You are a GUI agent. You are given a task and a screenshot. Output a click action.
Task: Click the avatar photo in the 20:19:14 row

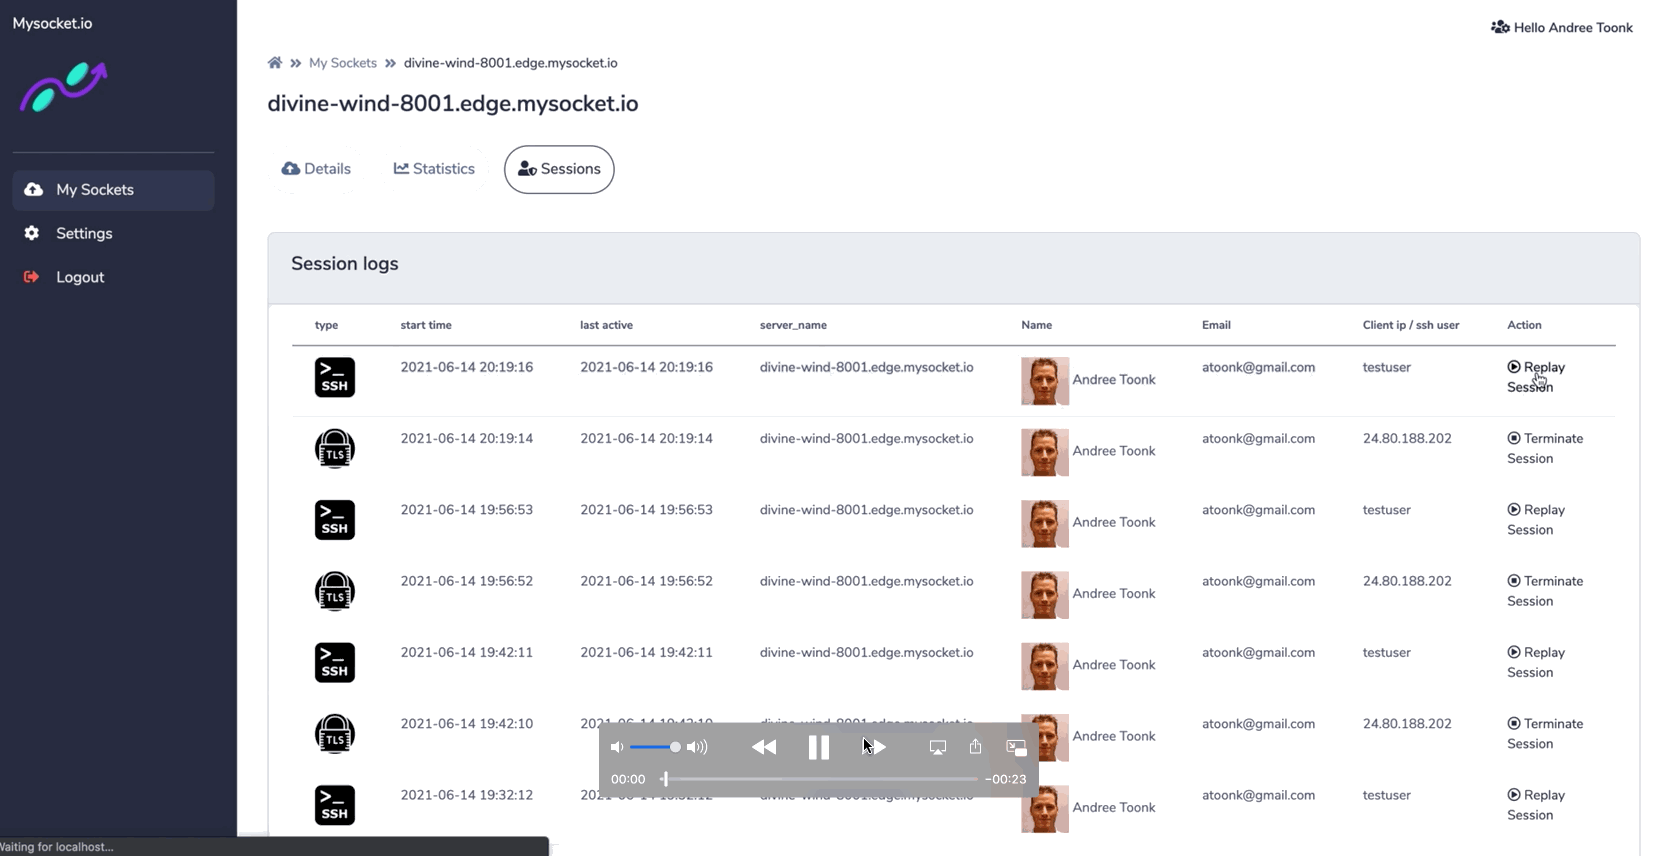coord(1045,452)
